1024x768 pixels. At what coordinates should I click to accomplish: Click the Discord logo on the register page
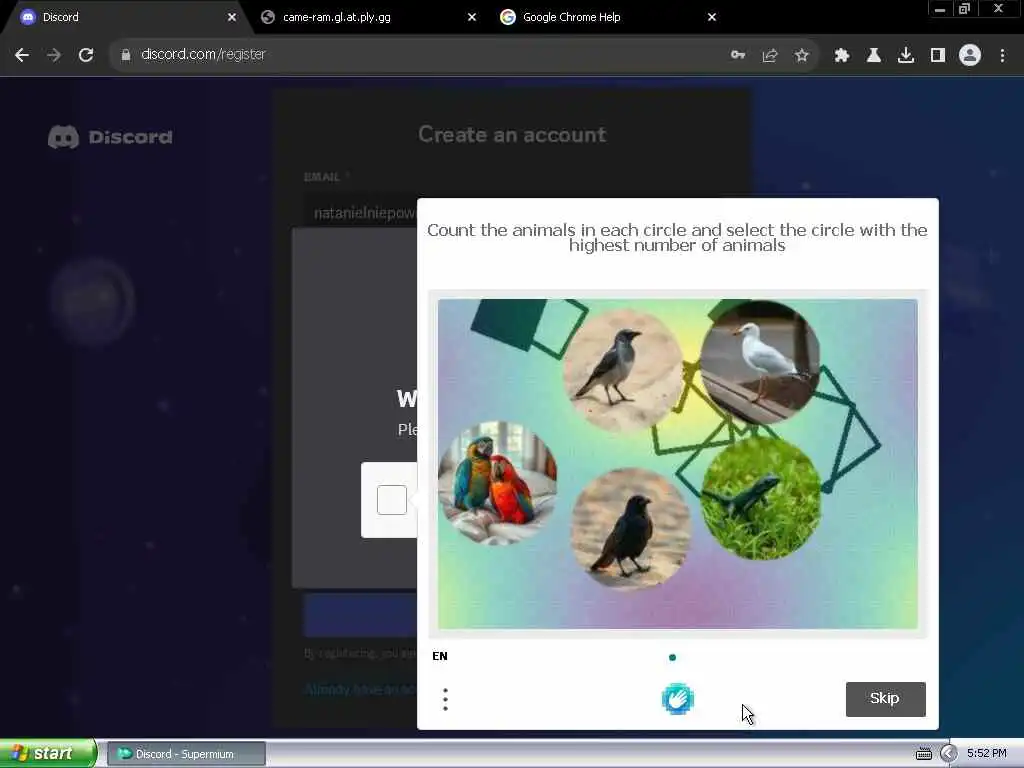tap(110, 137)
